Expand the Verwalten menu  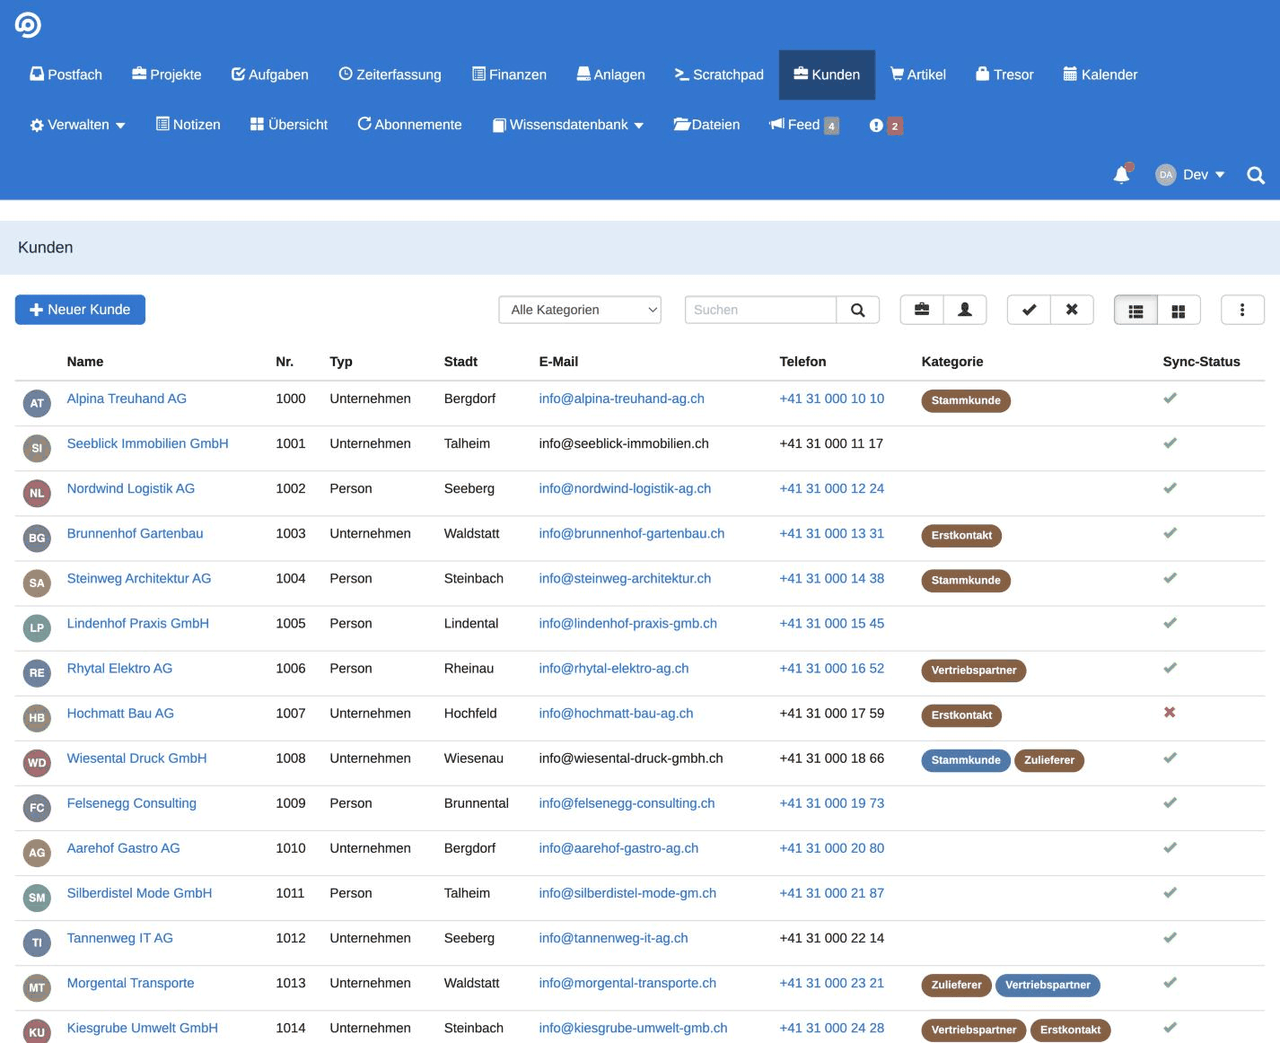coord(77,125)
